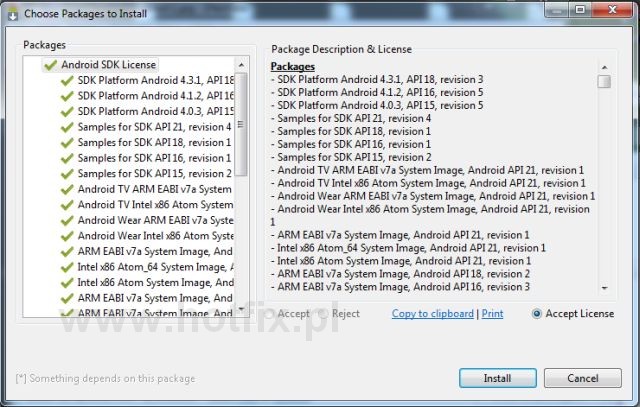Screen dimensions: 640x407
Task: Select SDK Platform Android 4.1.2, API 16 row
Action: 156,96
